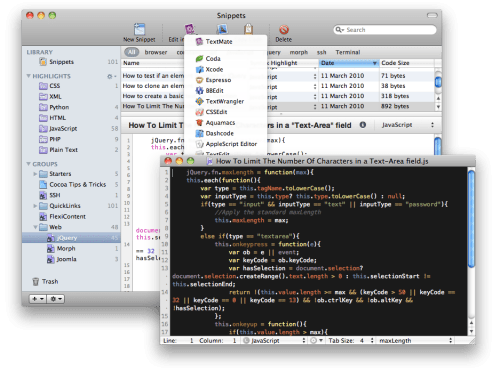Click the clipboard toolbar icon

[x=248, y=29]
